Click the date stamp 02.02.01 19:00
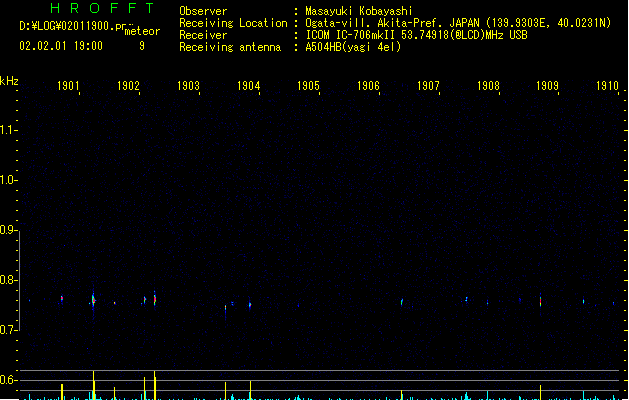 pyautogui.click(x=61, y=46)
